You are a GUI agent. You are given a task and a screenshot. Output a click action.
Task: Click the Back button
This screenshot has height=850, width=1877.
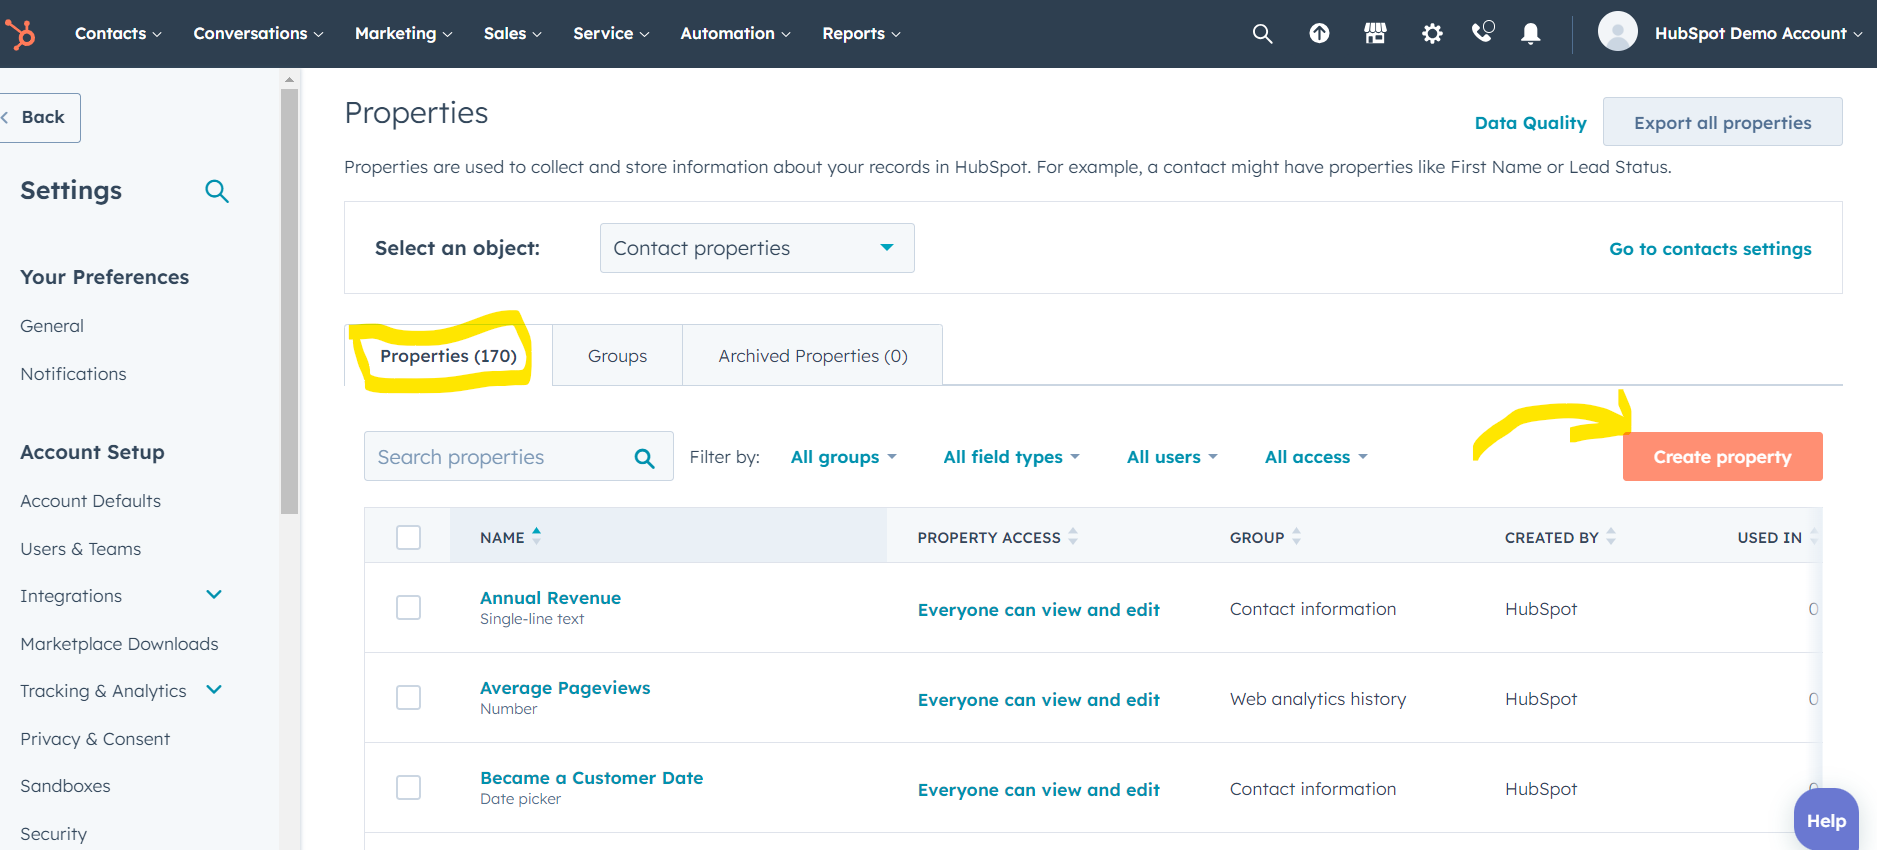[x=39, y=117]
